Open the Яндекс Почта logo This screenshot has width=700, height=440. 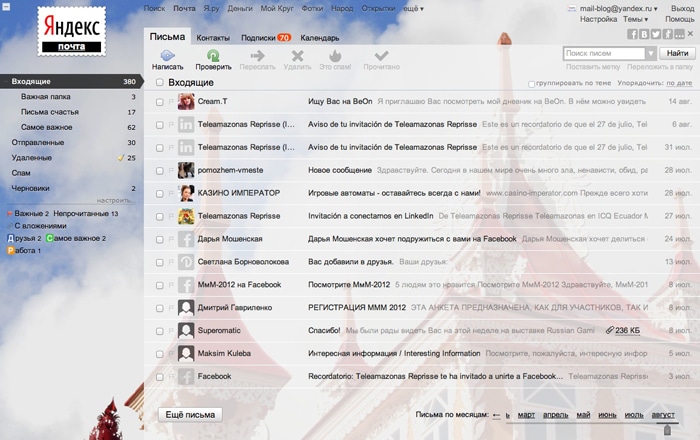coord(71,31)
